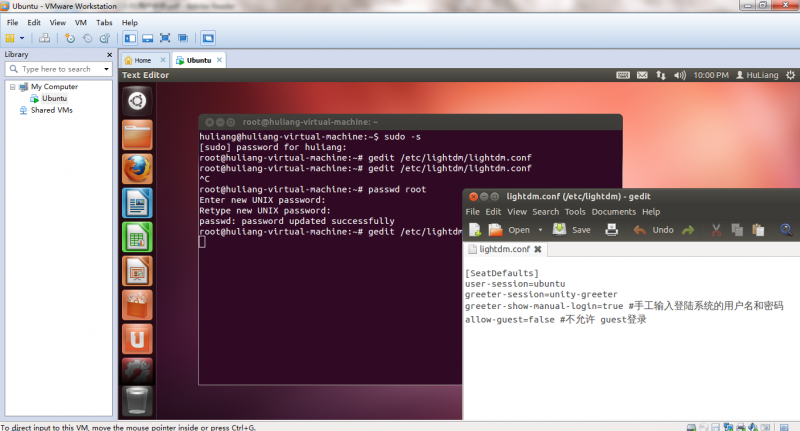Open LibreOffice Calc from the launcher

pos(137,237)
